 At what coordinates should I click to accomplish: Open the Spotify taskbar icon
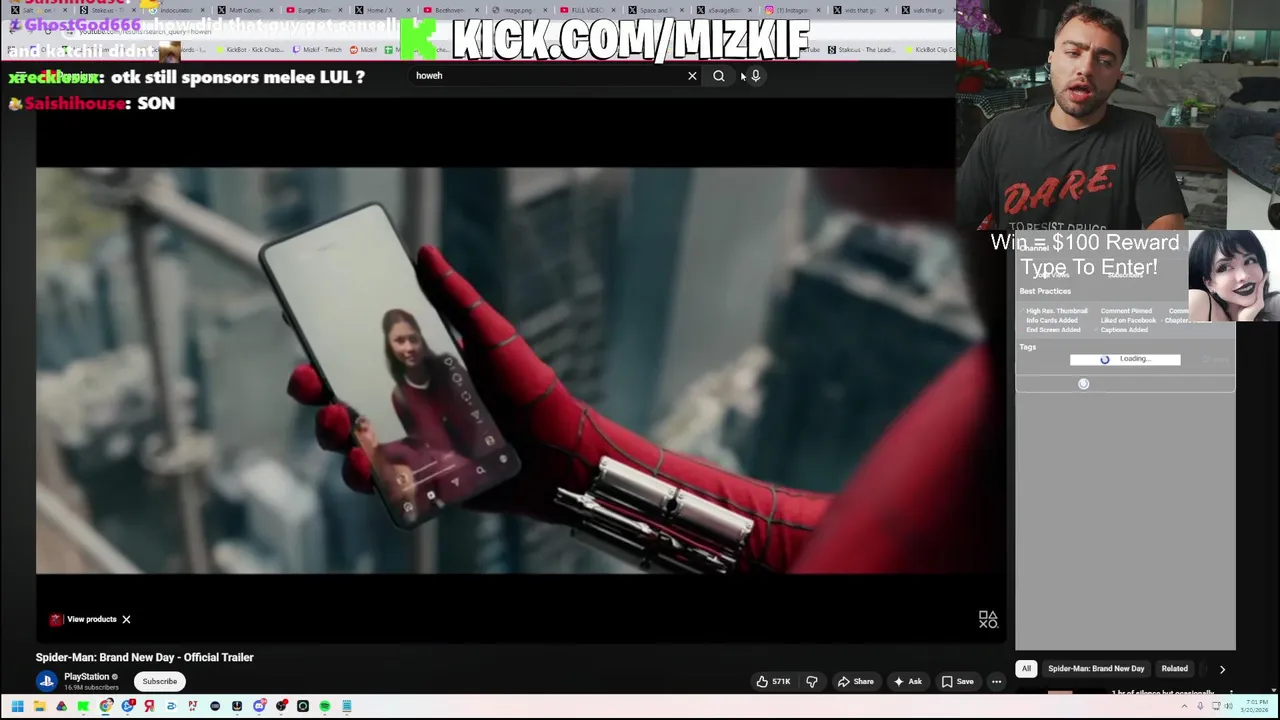tap(325, 707)
